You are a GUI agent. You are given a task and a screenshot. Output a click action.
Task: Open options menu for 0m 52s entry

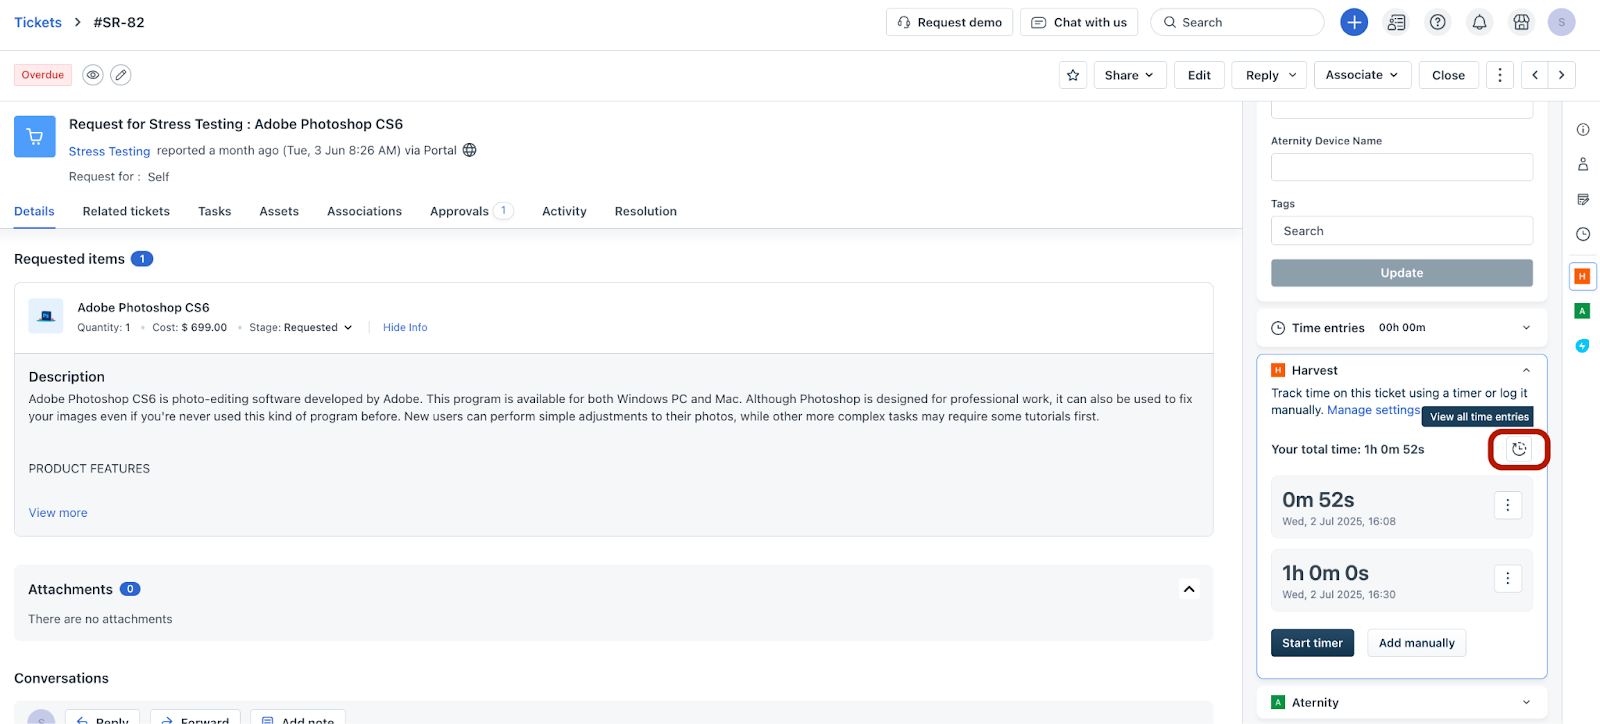point(1508,505)
